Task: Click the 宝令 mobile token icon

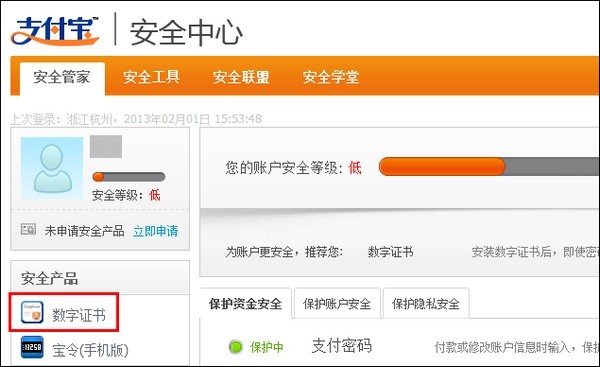Action: pyautogui.click(x=32, y=347)
